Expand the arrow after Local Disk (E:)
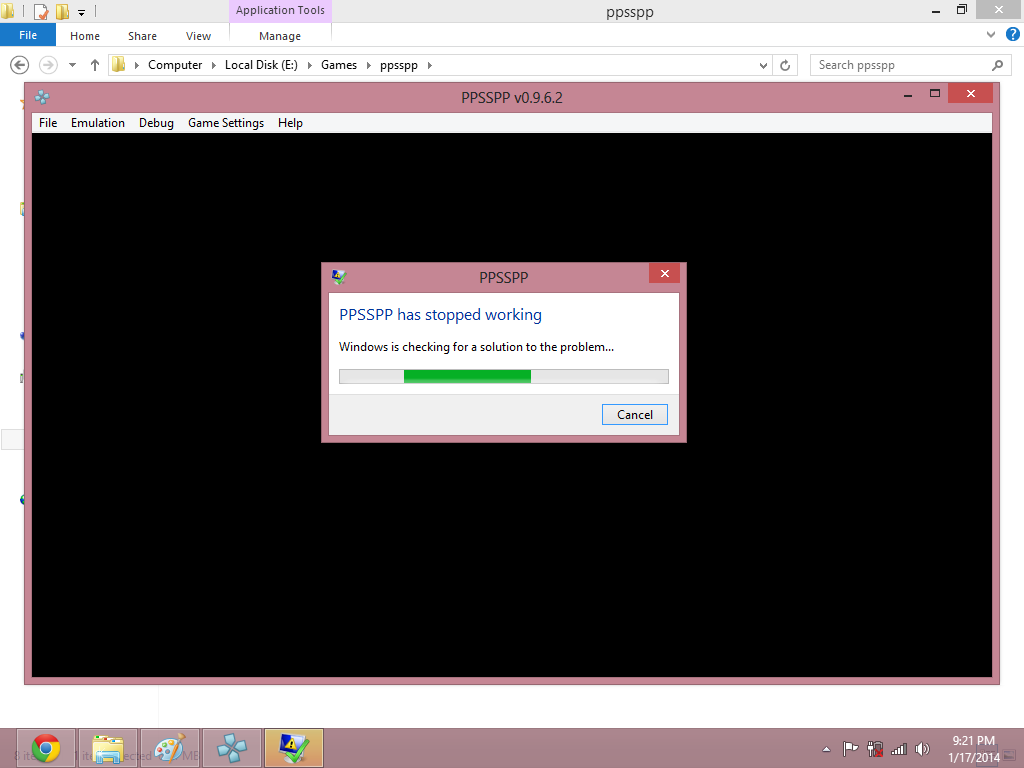1024x768 pixels. [310, 65]
